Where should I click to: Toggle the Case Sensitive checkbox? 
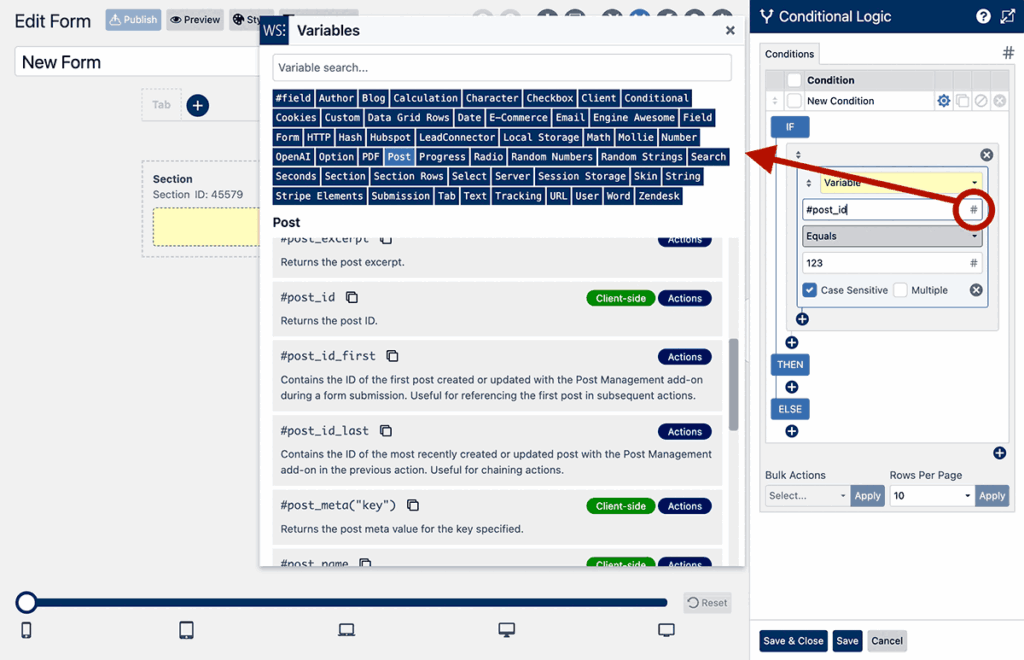810,290
